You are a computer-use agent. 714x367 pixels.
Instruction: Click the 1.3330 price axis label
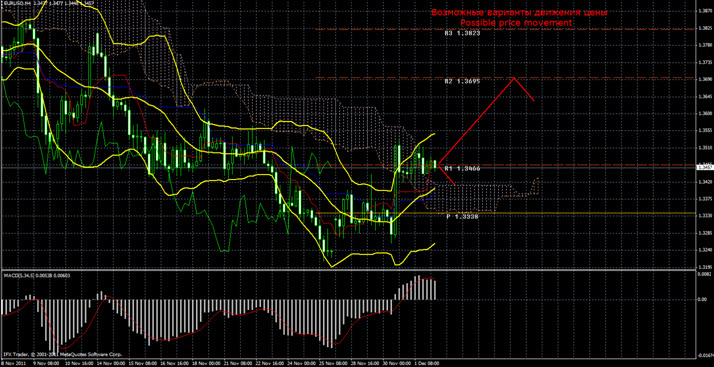coord(704,216)
